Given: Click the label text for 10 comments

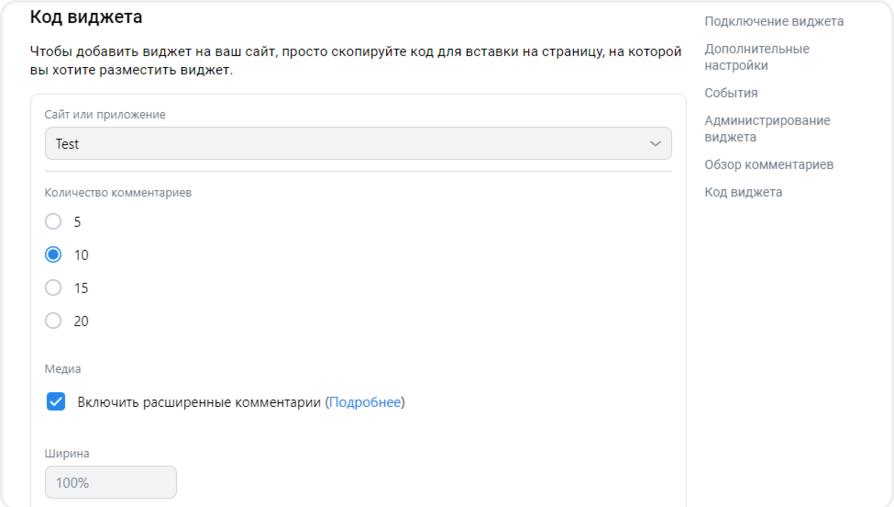Looking at the screenshot, I should tap(81, 255).
